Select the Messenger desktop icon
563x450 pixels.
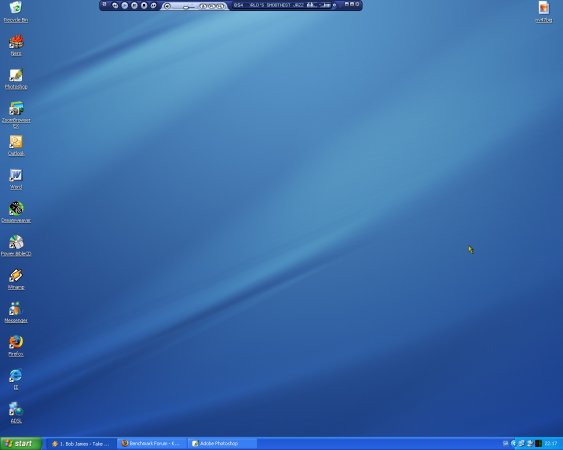tap(16, 312)
